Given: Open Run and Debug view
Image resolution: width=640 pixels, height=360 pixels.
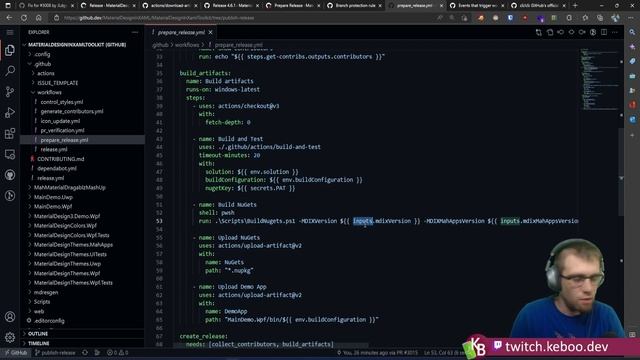Looking at the screenshot, I should point(10,113).
